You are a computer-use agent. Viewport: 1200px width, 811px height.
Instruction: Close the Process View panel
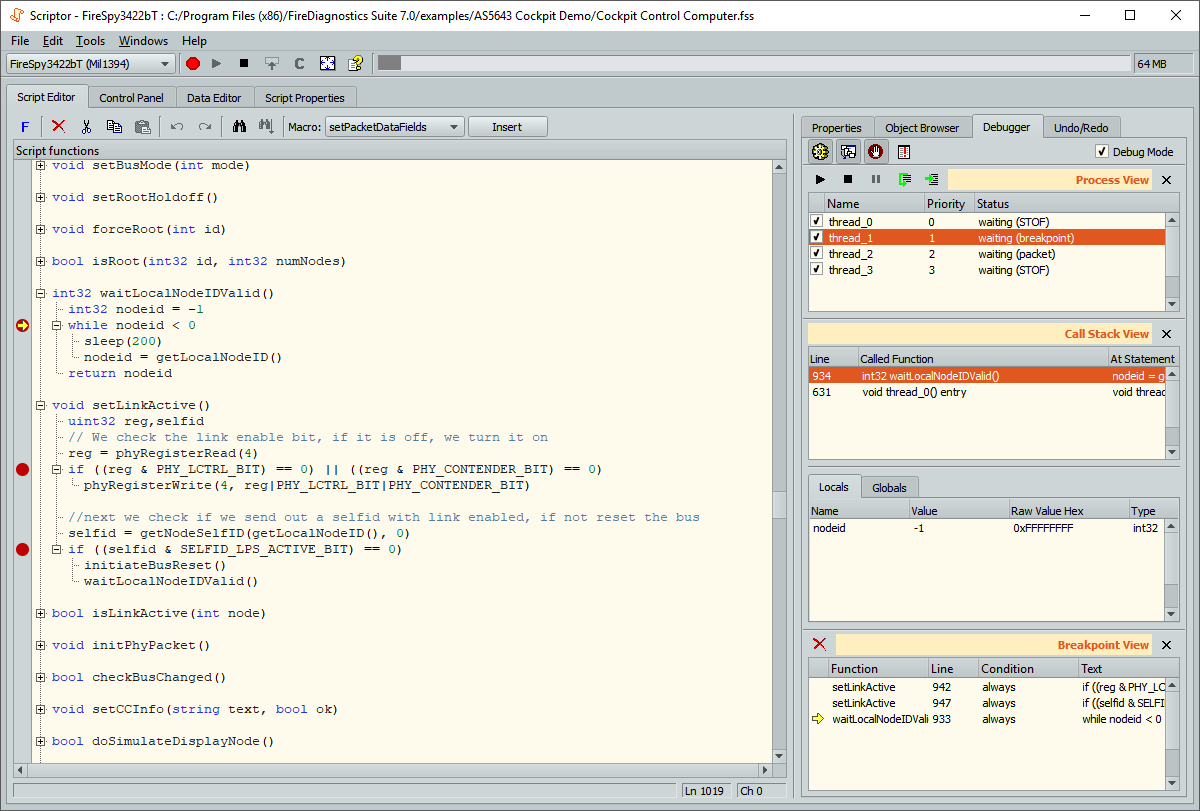pyautogui.click(x=1166, y=181)
